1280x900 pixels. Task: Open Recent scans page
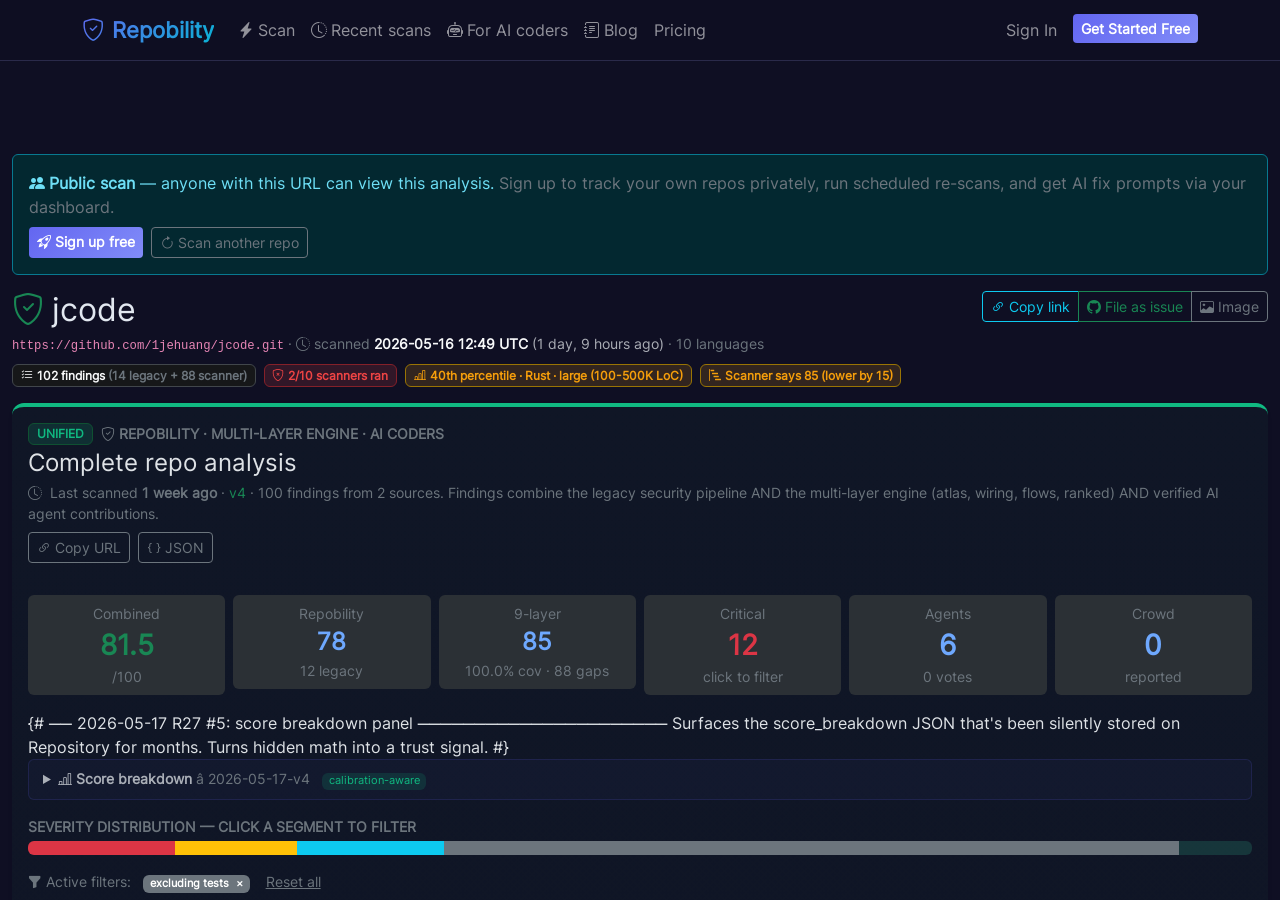click(371, 30)
